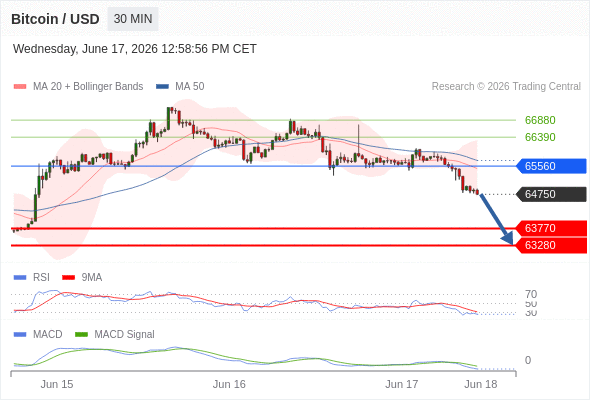
Task: Click the Jun 16 date axis label
Action: (229, 385)
